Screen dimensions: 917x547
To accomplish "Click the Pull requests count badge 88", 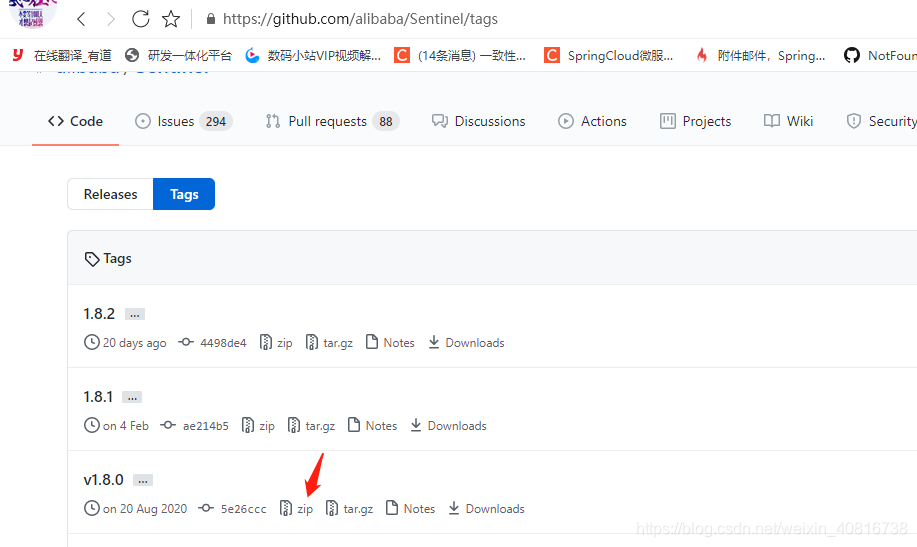I will [x=386, y=121].
